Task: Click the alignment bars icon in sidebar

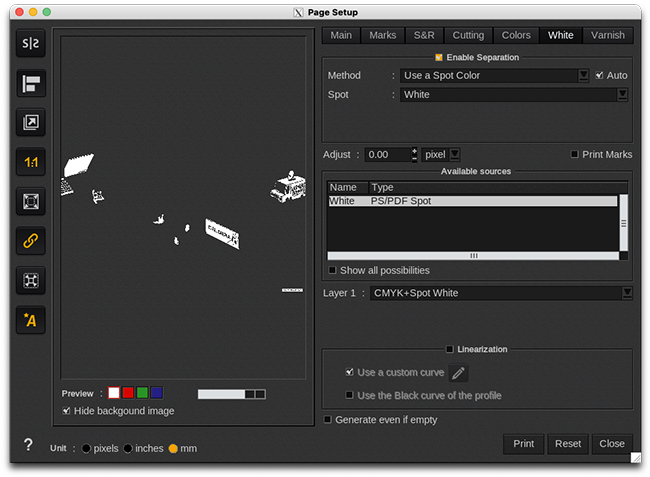Action: [31, 83]
